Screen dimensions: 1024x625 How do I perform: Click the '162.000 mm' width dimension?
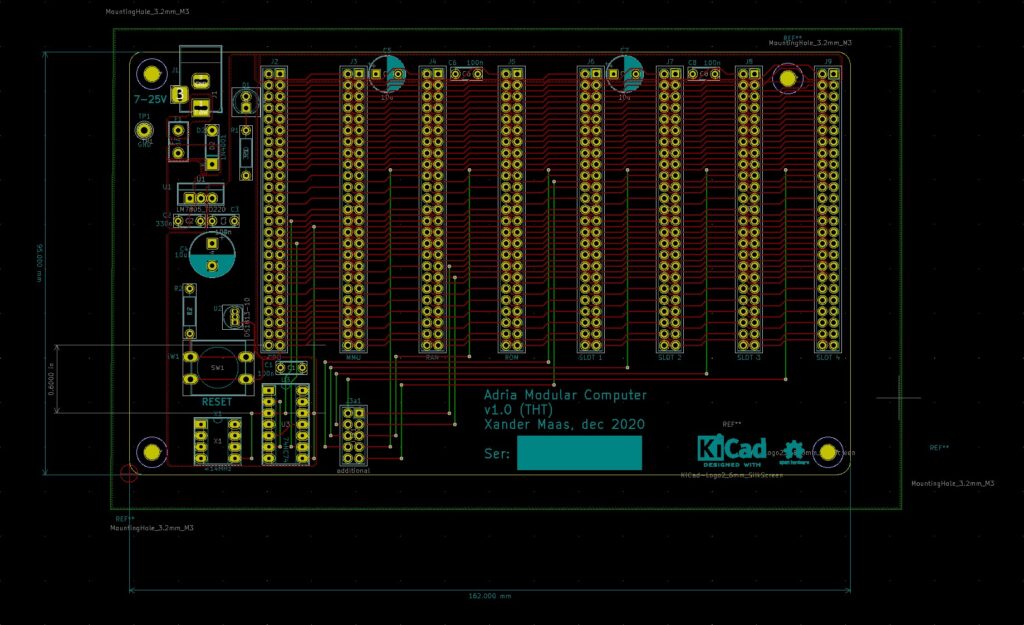point(490,596)
